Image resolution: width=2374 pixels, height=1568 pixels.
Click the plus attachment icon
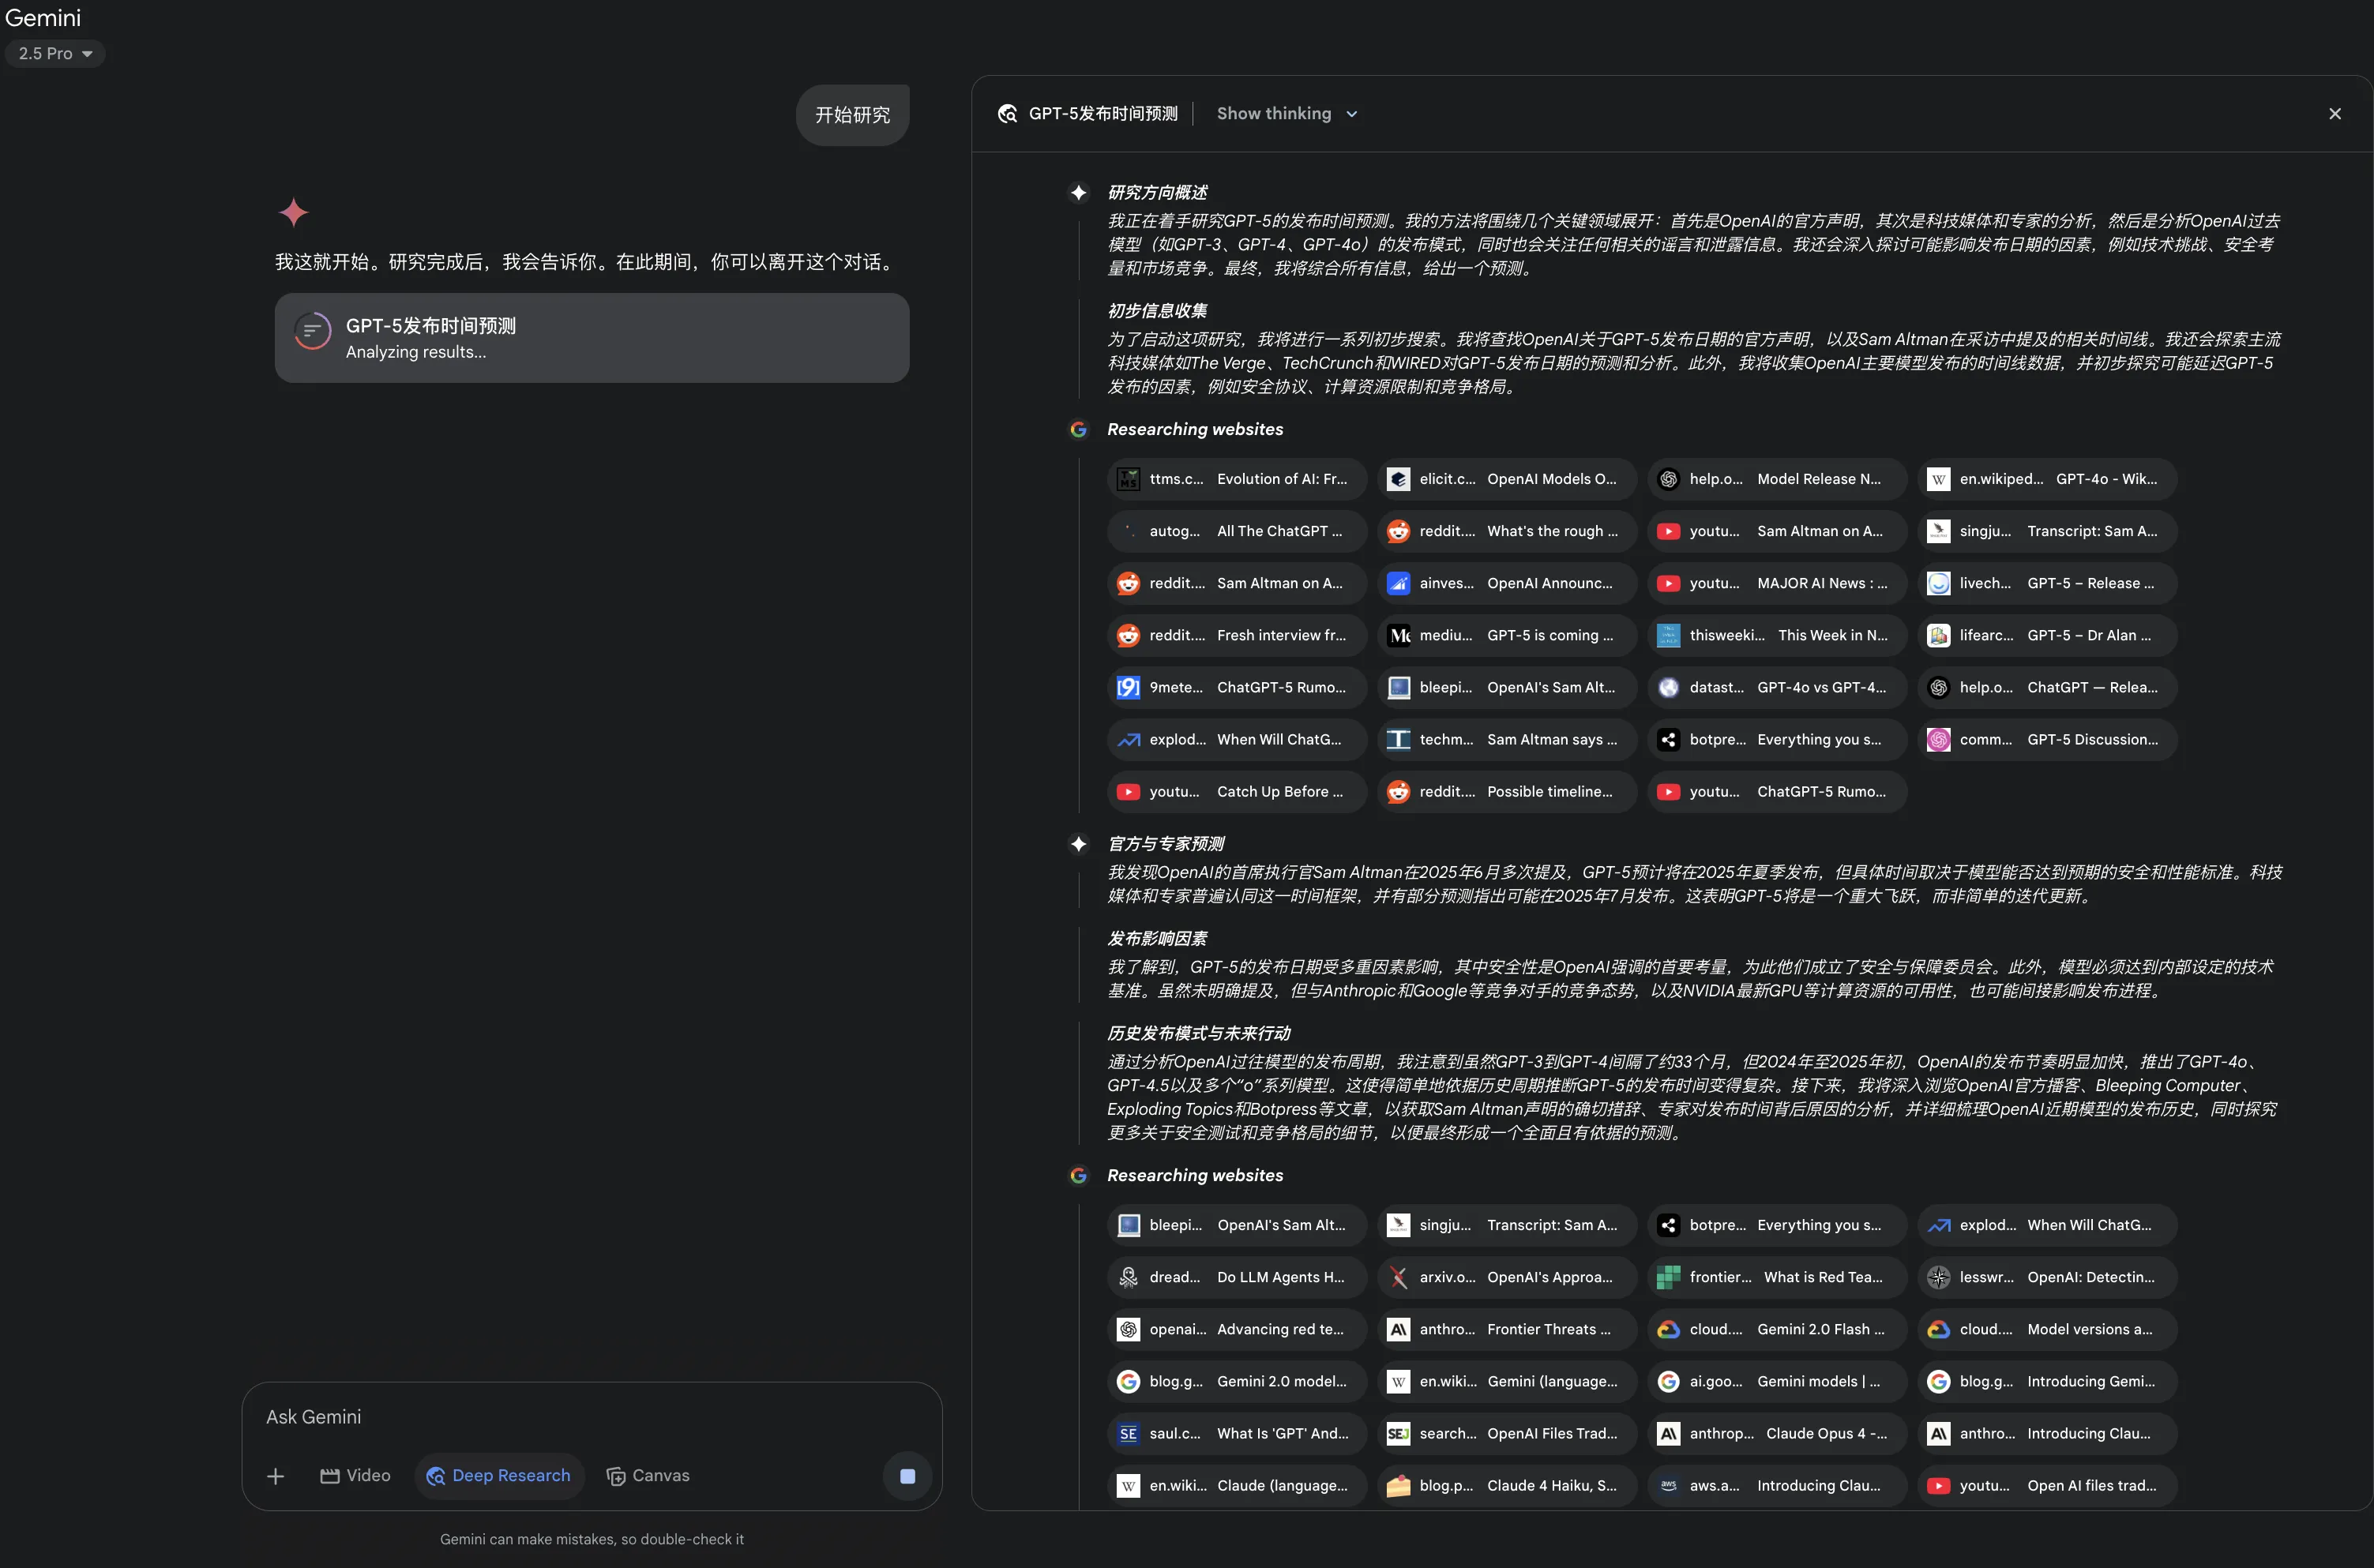click(x=276, y=1476)
